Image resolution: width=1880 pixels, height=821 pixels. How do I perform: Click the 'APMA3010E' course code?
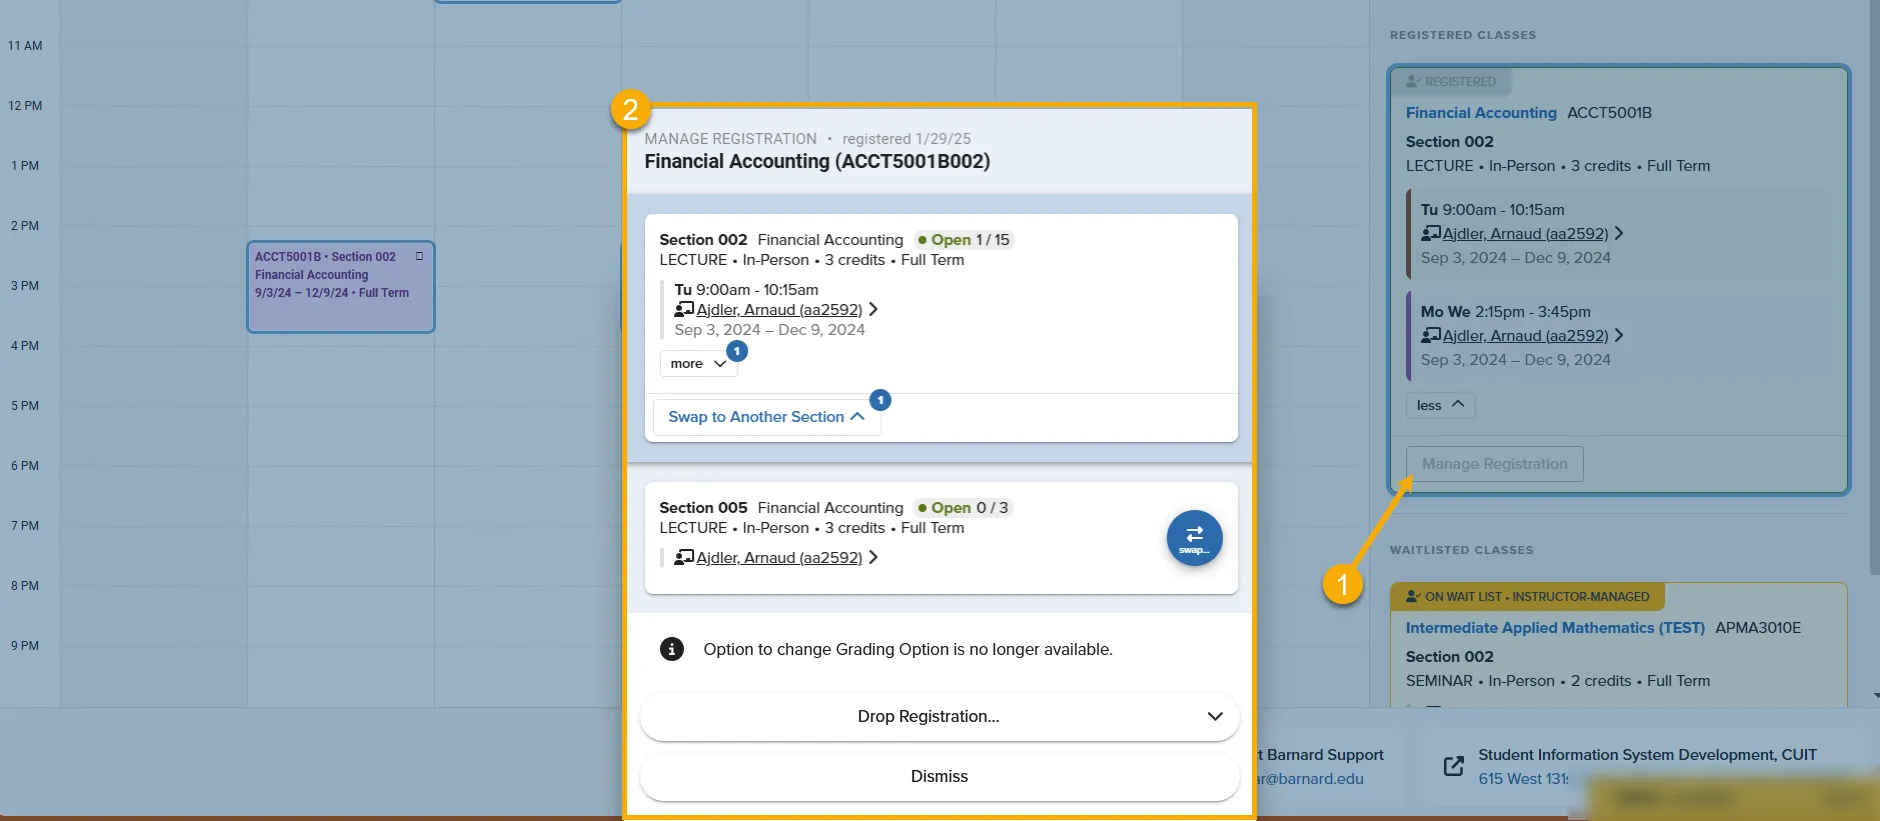(x=1758, y=628)
